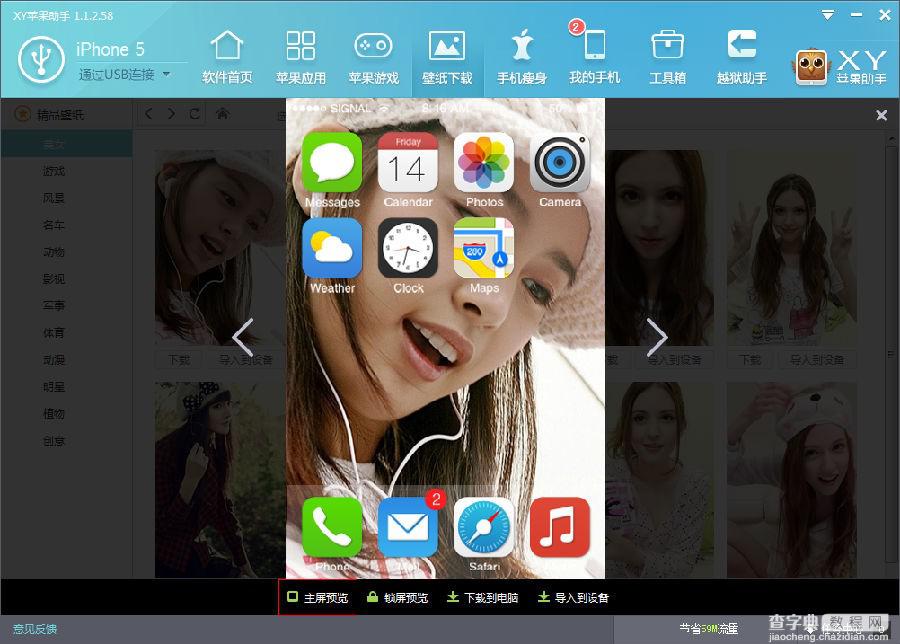
Task: Click 下载到电脑 download to computer
Action: 482,598
